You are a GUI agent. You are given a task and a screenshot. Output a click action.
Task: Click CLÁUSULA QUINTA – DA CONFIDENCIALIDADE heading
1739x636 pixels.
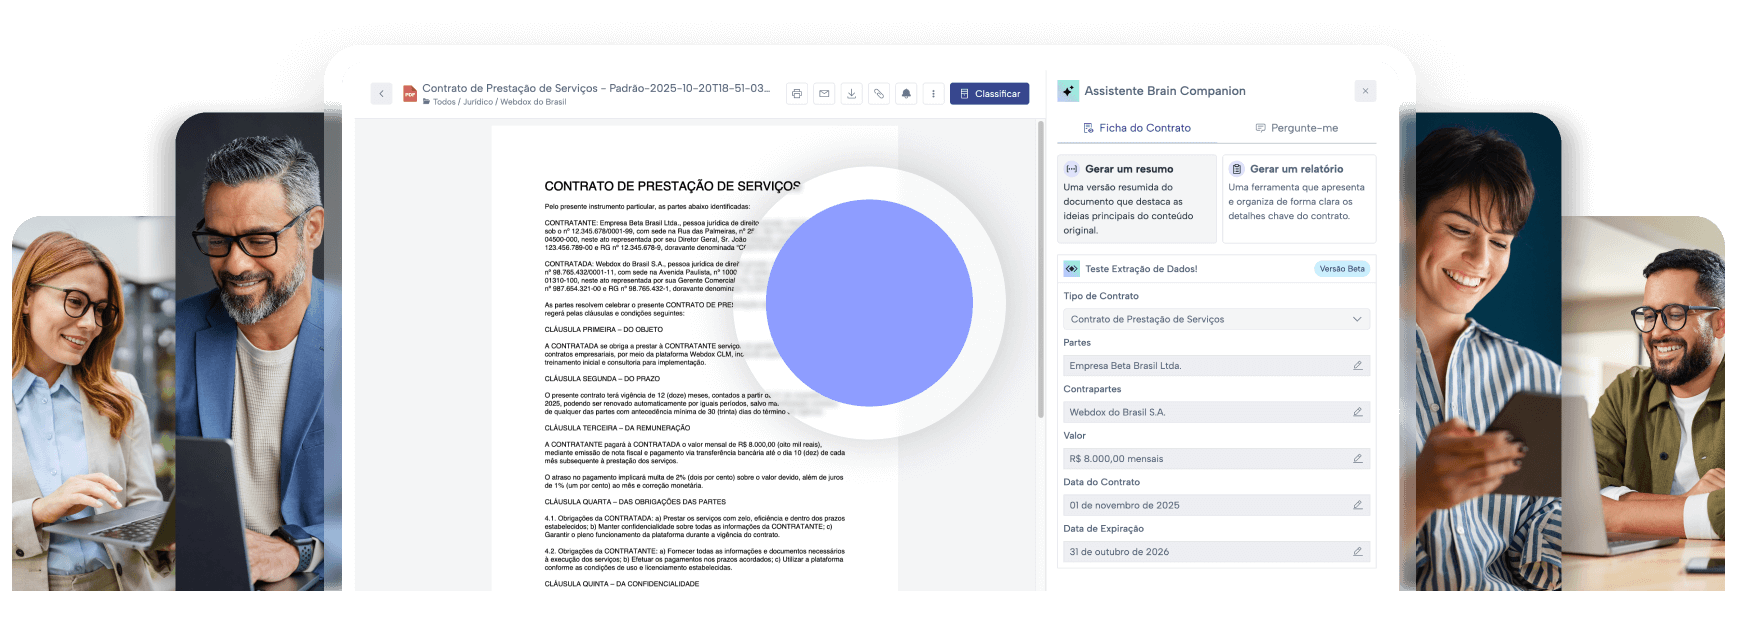(x=622, y=584)
